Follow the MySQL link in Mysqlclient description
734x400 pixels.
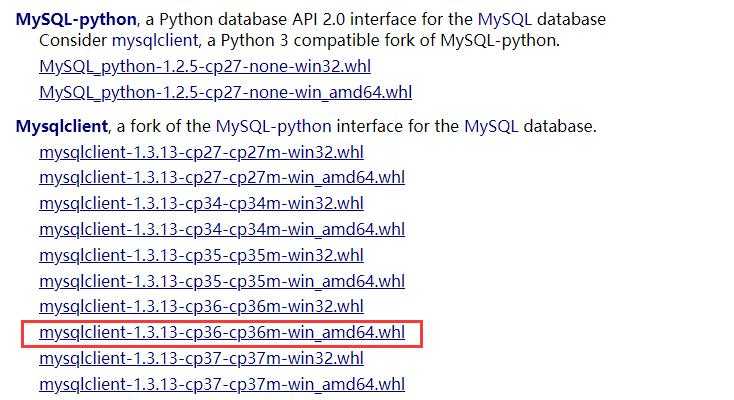tap(492, 126)
